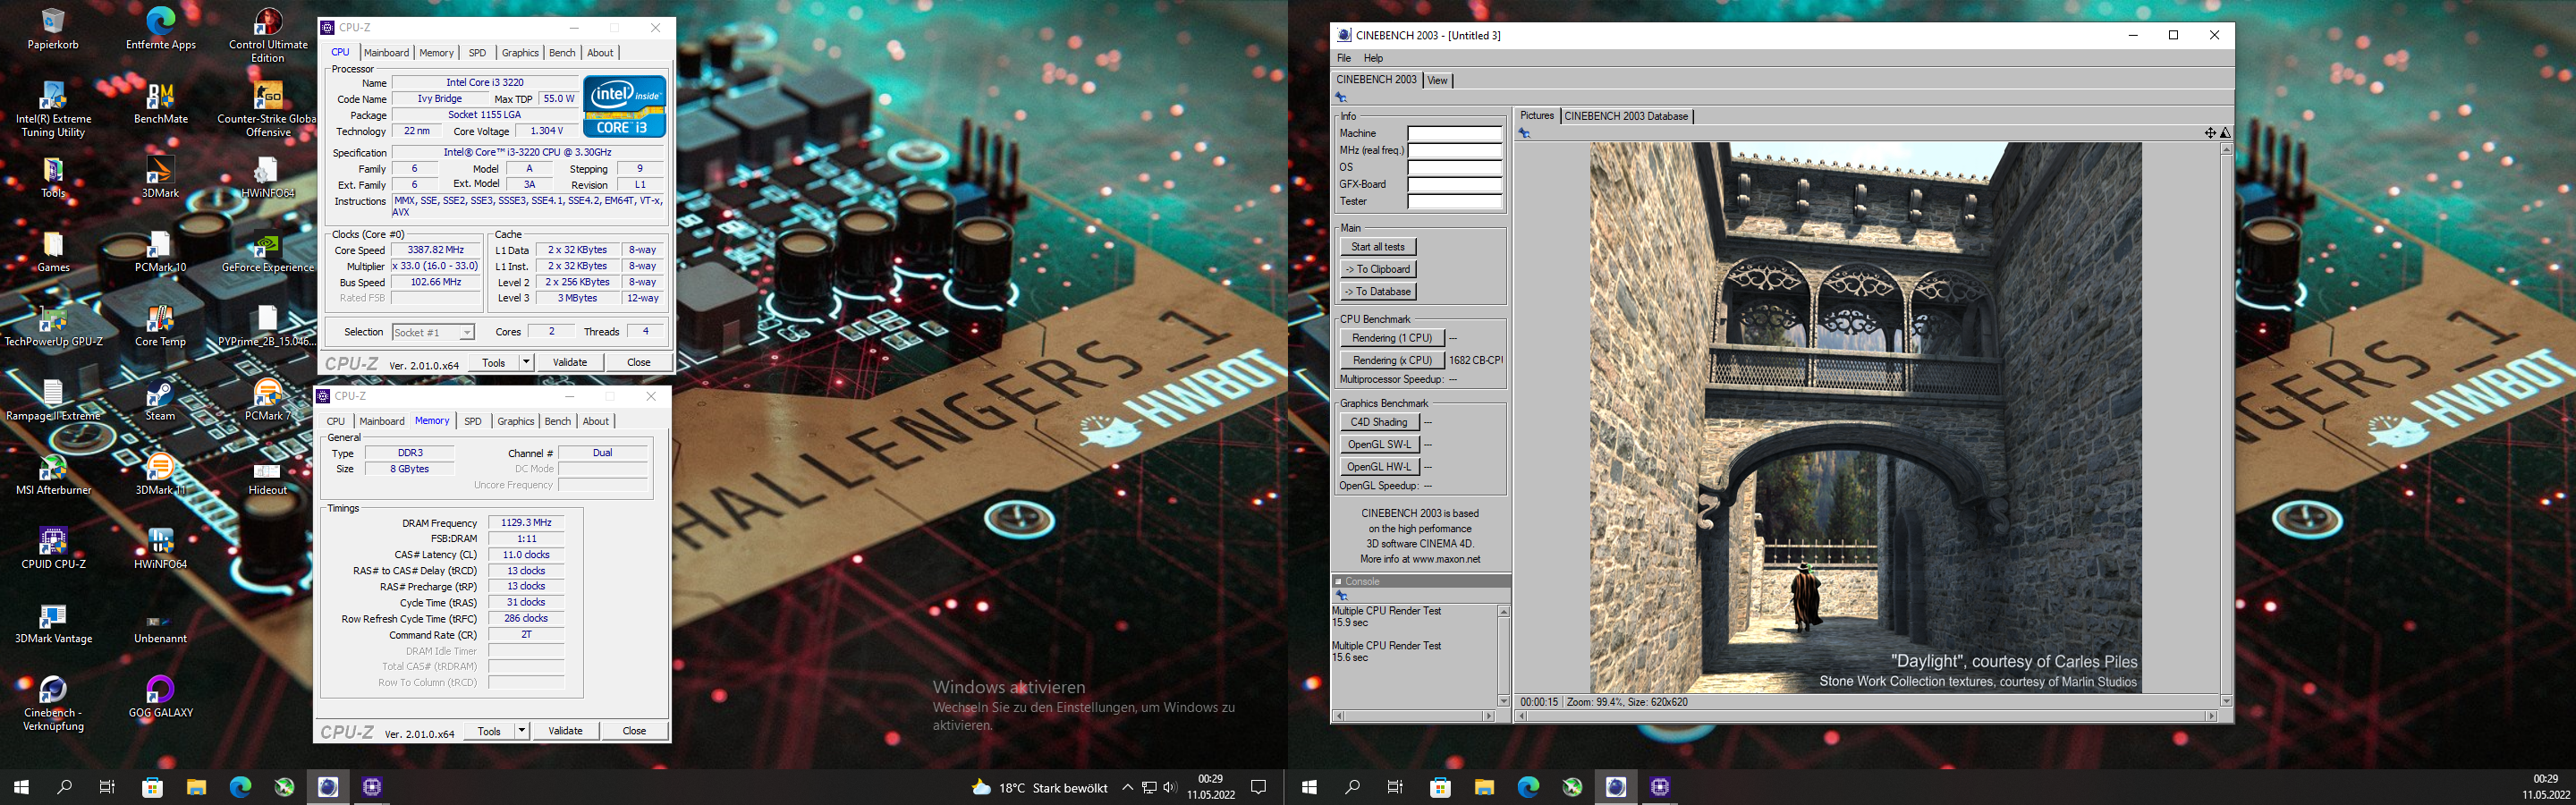The width and height of the screenshot is (2576, 805).
Task: Click Console scrollbar down arrow
Action: click(1503, 701)
